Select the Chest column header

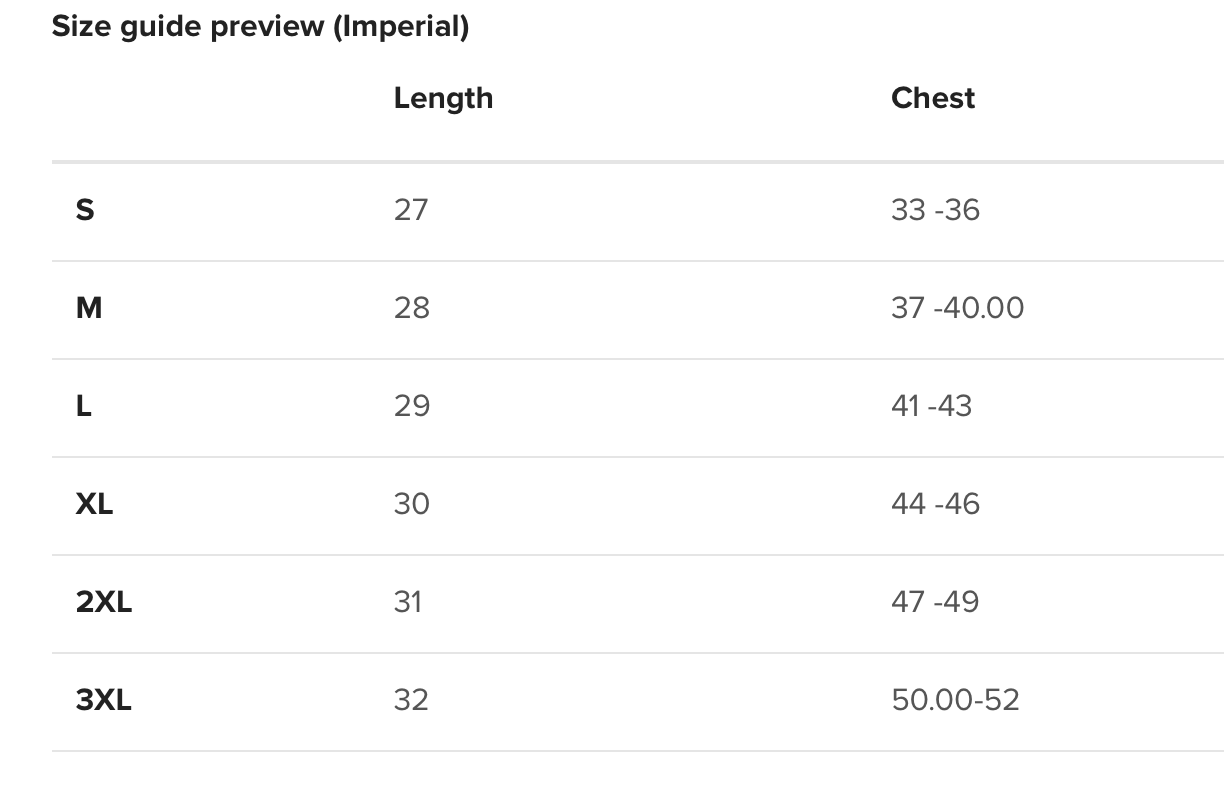click(933, 98)
